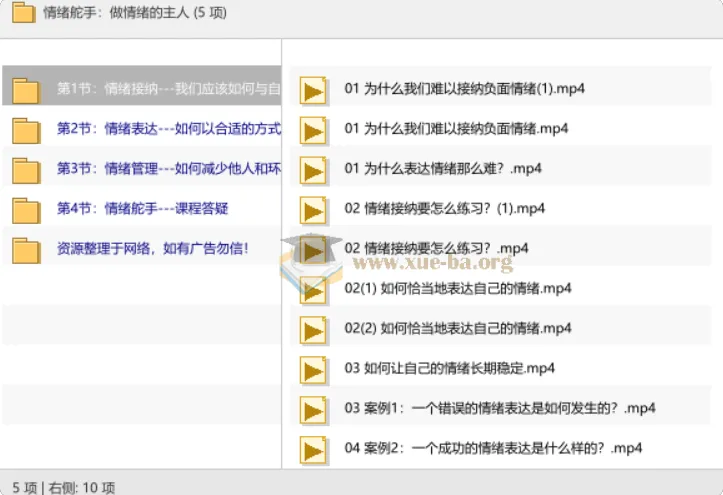This screenshot has width=723, height=495.
Task: Select file name 03 案例1：一个错误的情绪表达是如何发生的
Action: point(500,408)
